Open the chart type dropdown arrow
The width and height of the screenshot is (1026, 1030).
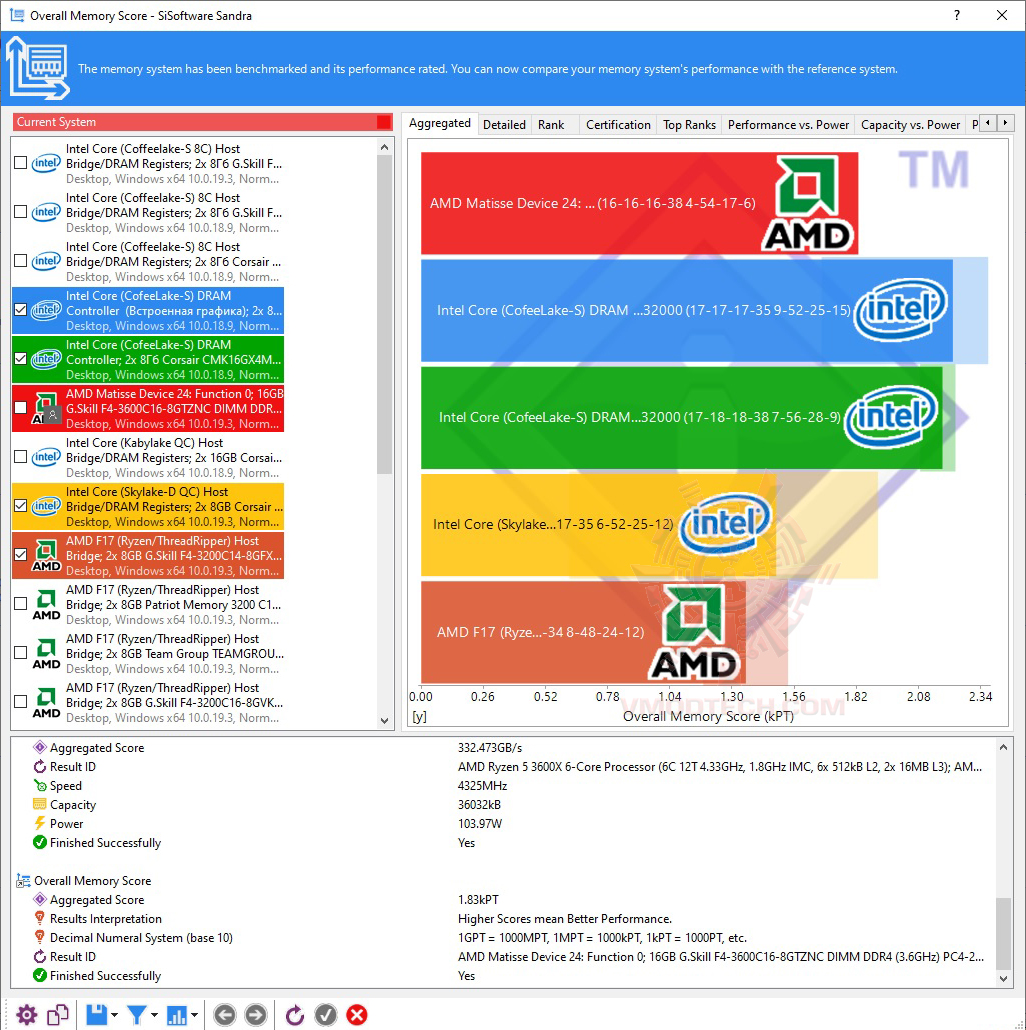(x=194, y=1016)
